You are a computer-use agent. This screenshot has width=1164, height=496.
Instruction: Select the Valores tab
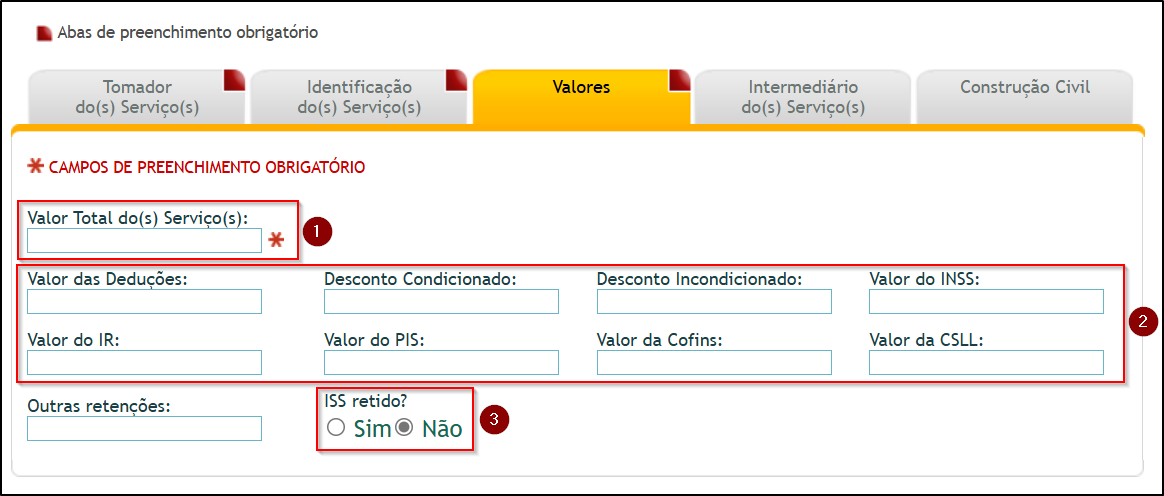(581, 97)
